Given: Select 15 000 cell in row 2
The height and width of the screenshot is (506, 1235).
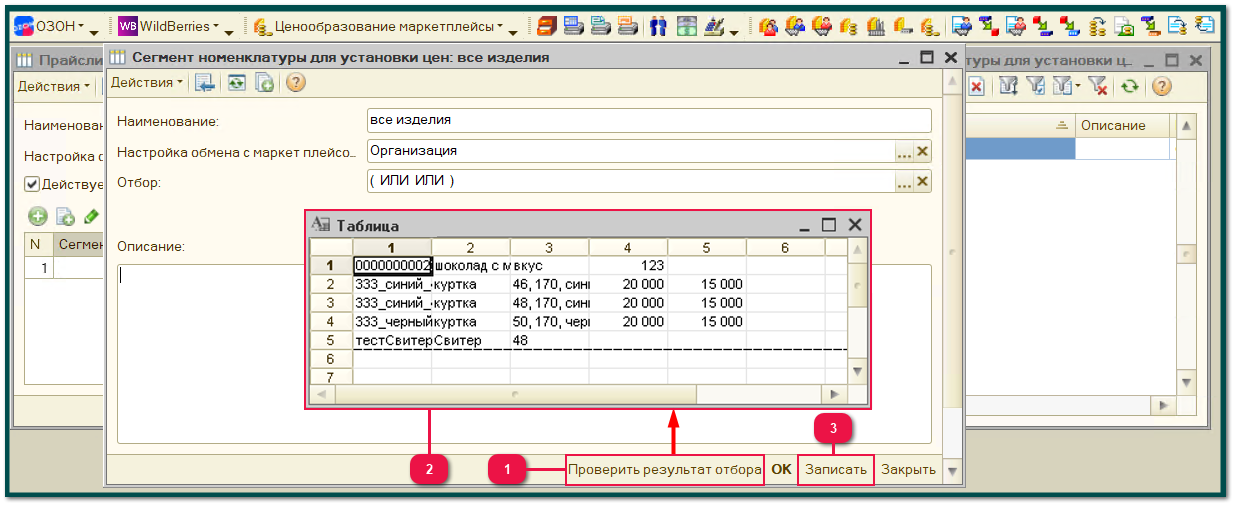Looking at the screenshot, I should (x=707, y=284).
